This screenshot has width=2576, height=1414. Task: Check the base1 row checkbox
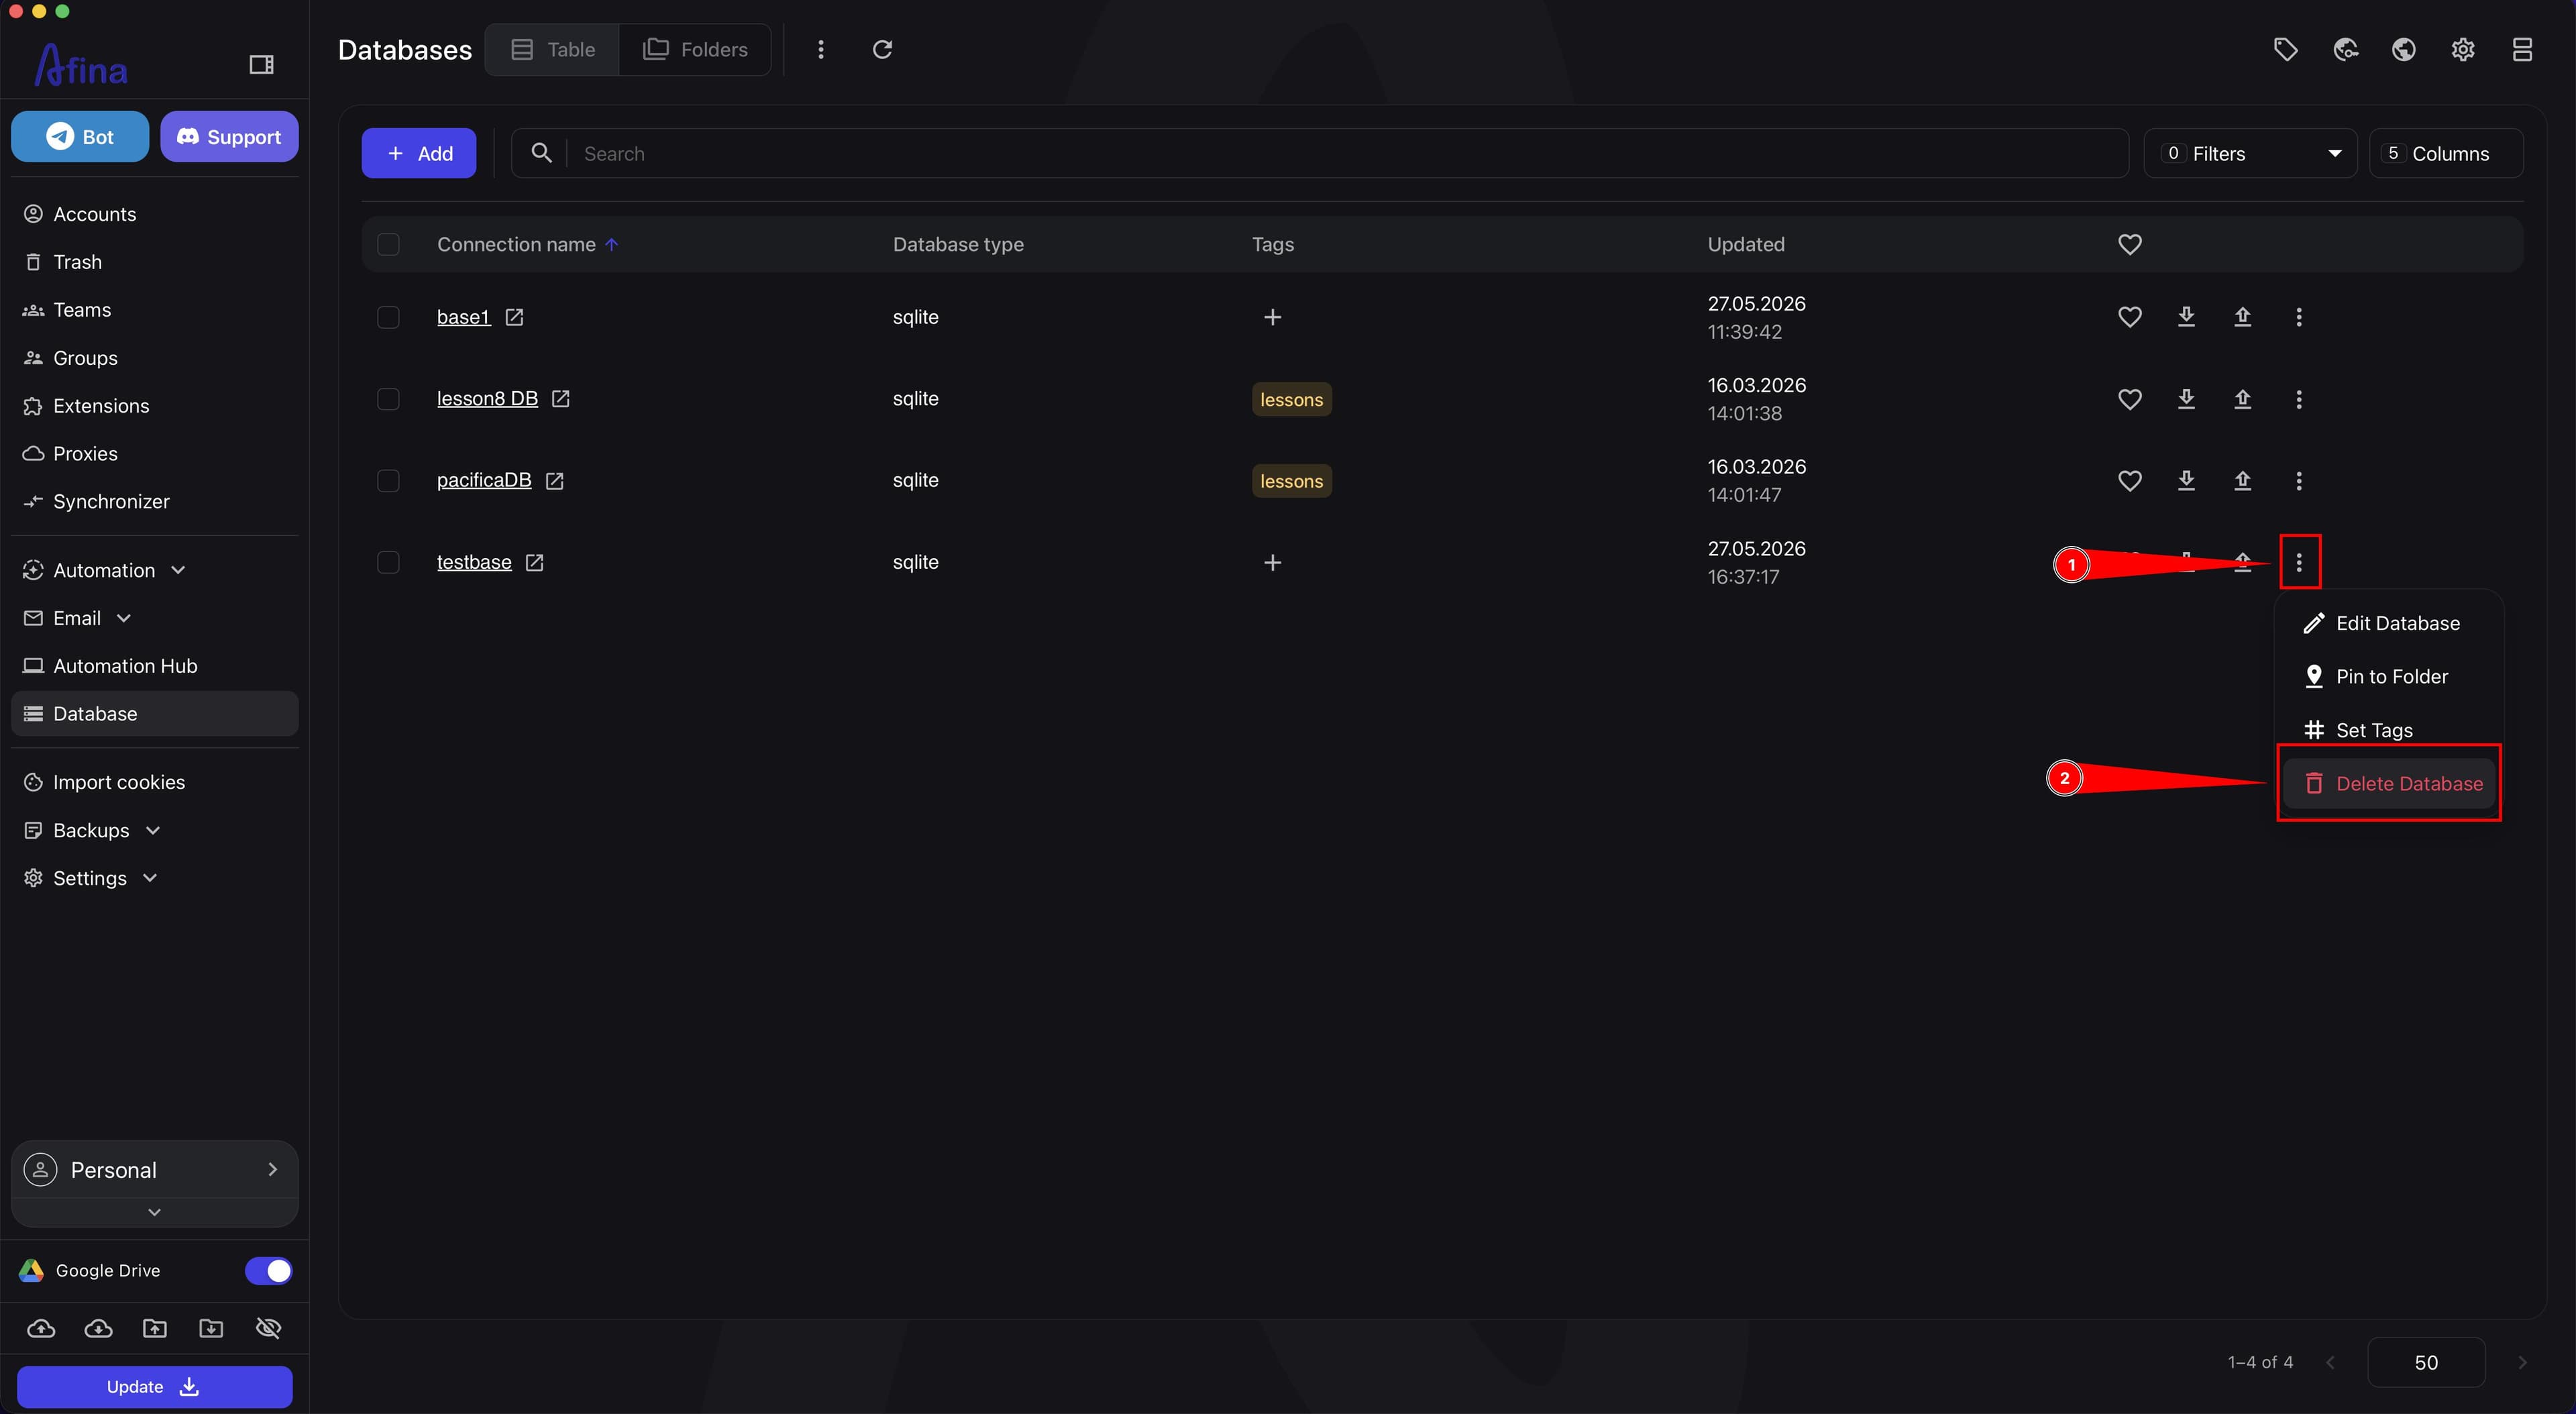click(x=388, y=317)
